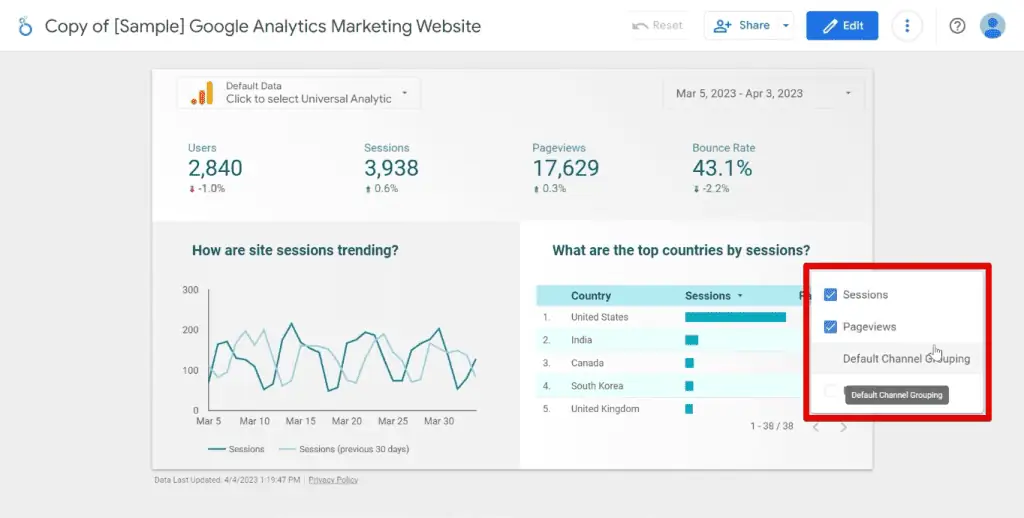Click the Country column header
The image size is (1024, 518).
(x=591, y=296)
